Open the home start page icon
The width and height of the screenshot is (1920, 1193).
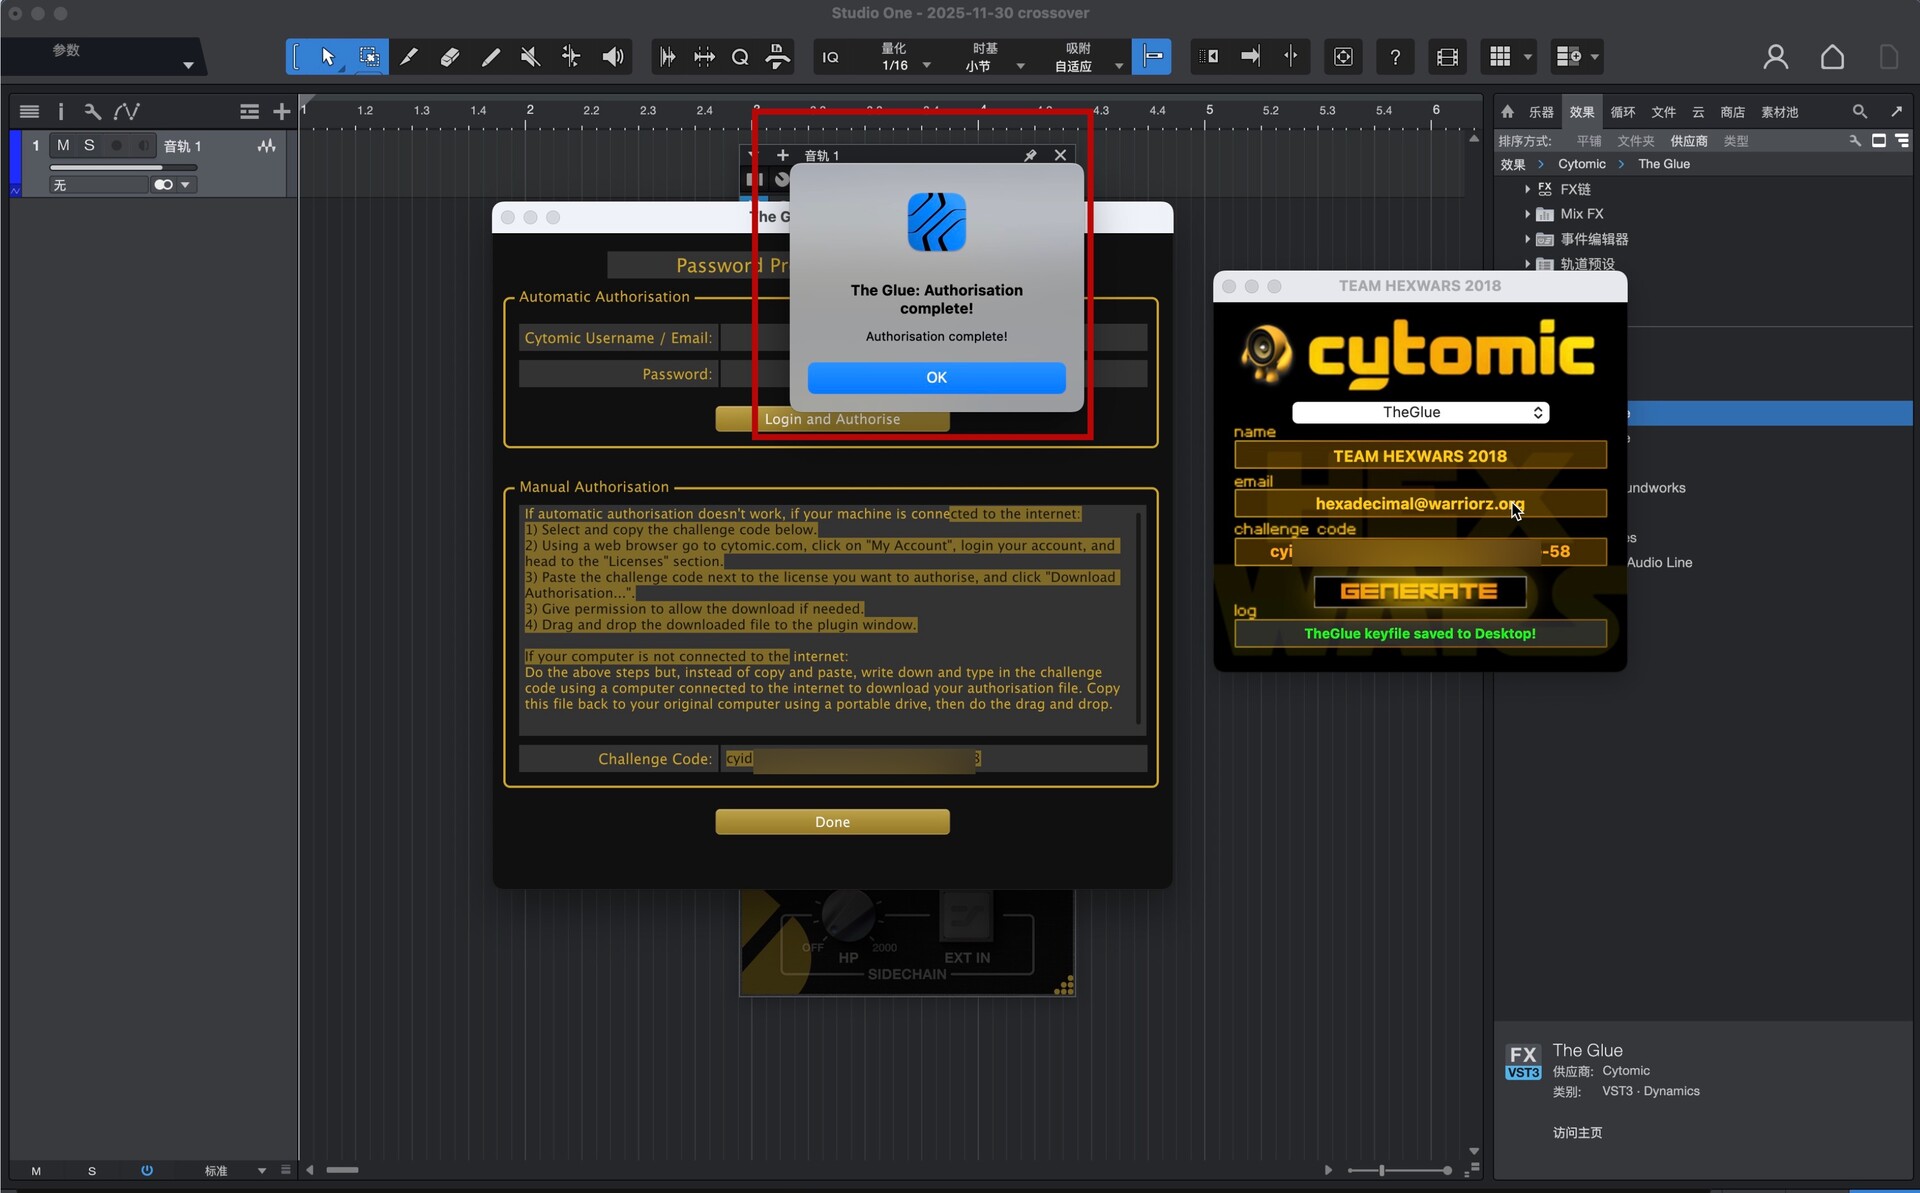click(x=1832, y=57)
